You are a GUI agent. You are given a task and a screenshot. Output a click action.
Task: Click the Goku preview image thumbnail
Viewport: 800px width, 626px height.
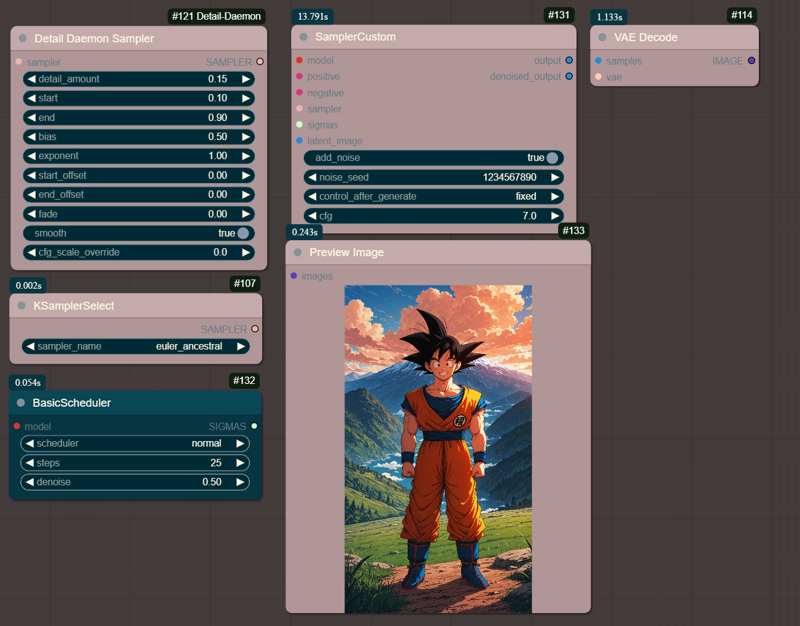(x=438, y=449)
